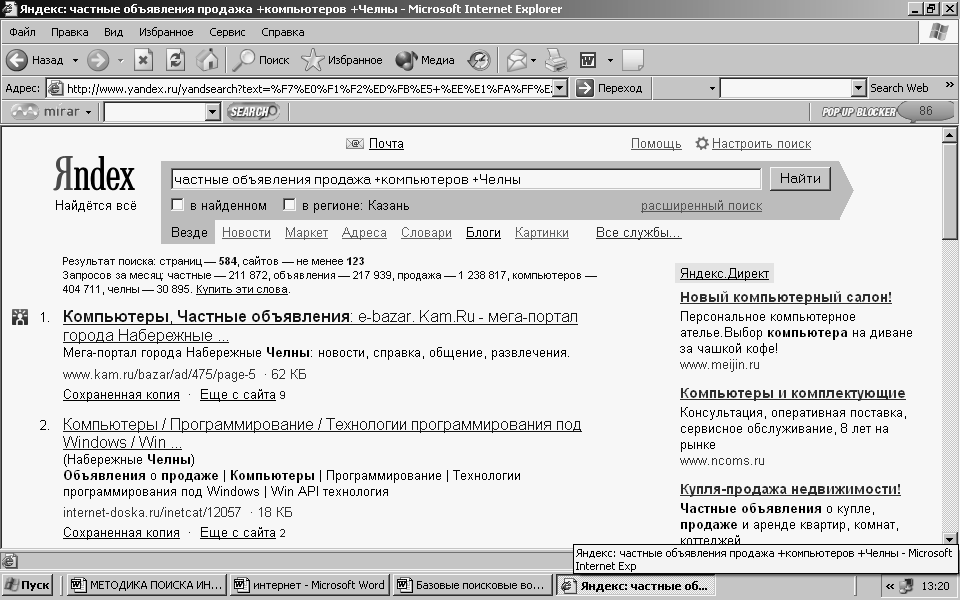Click the page icon in address bar

[x=55, y=88]
